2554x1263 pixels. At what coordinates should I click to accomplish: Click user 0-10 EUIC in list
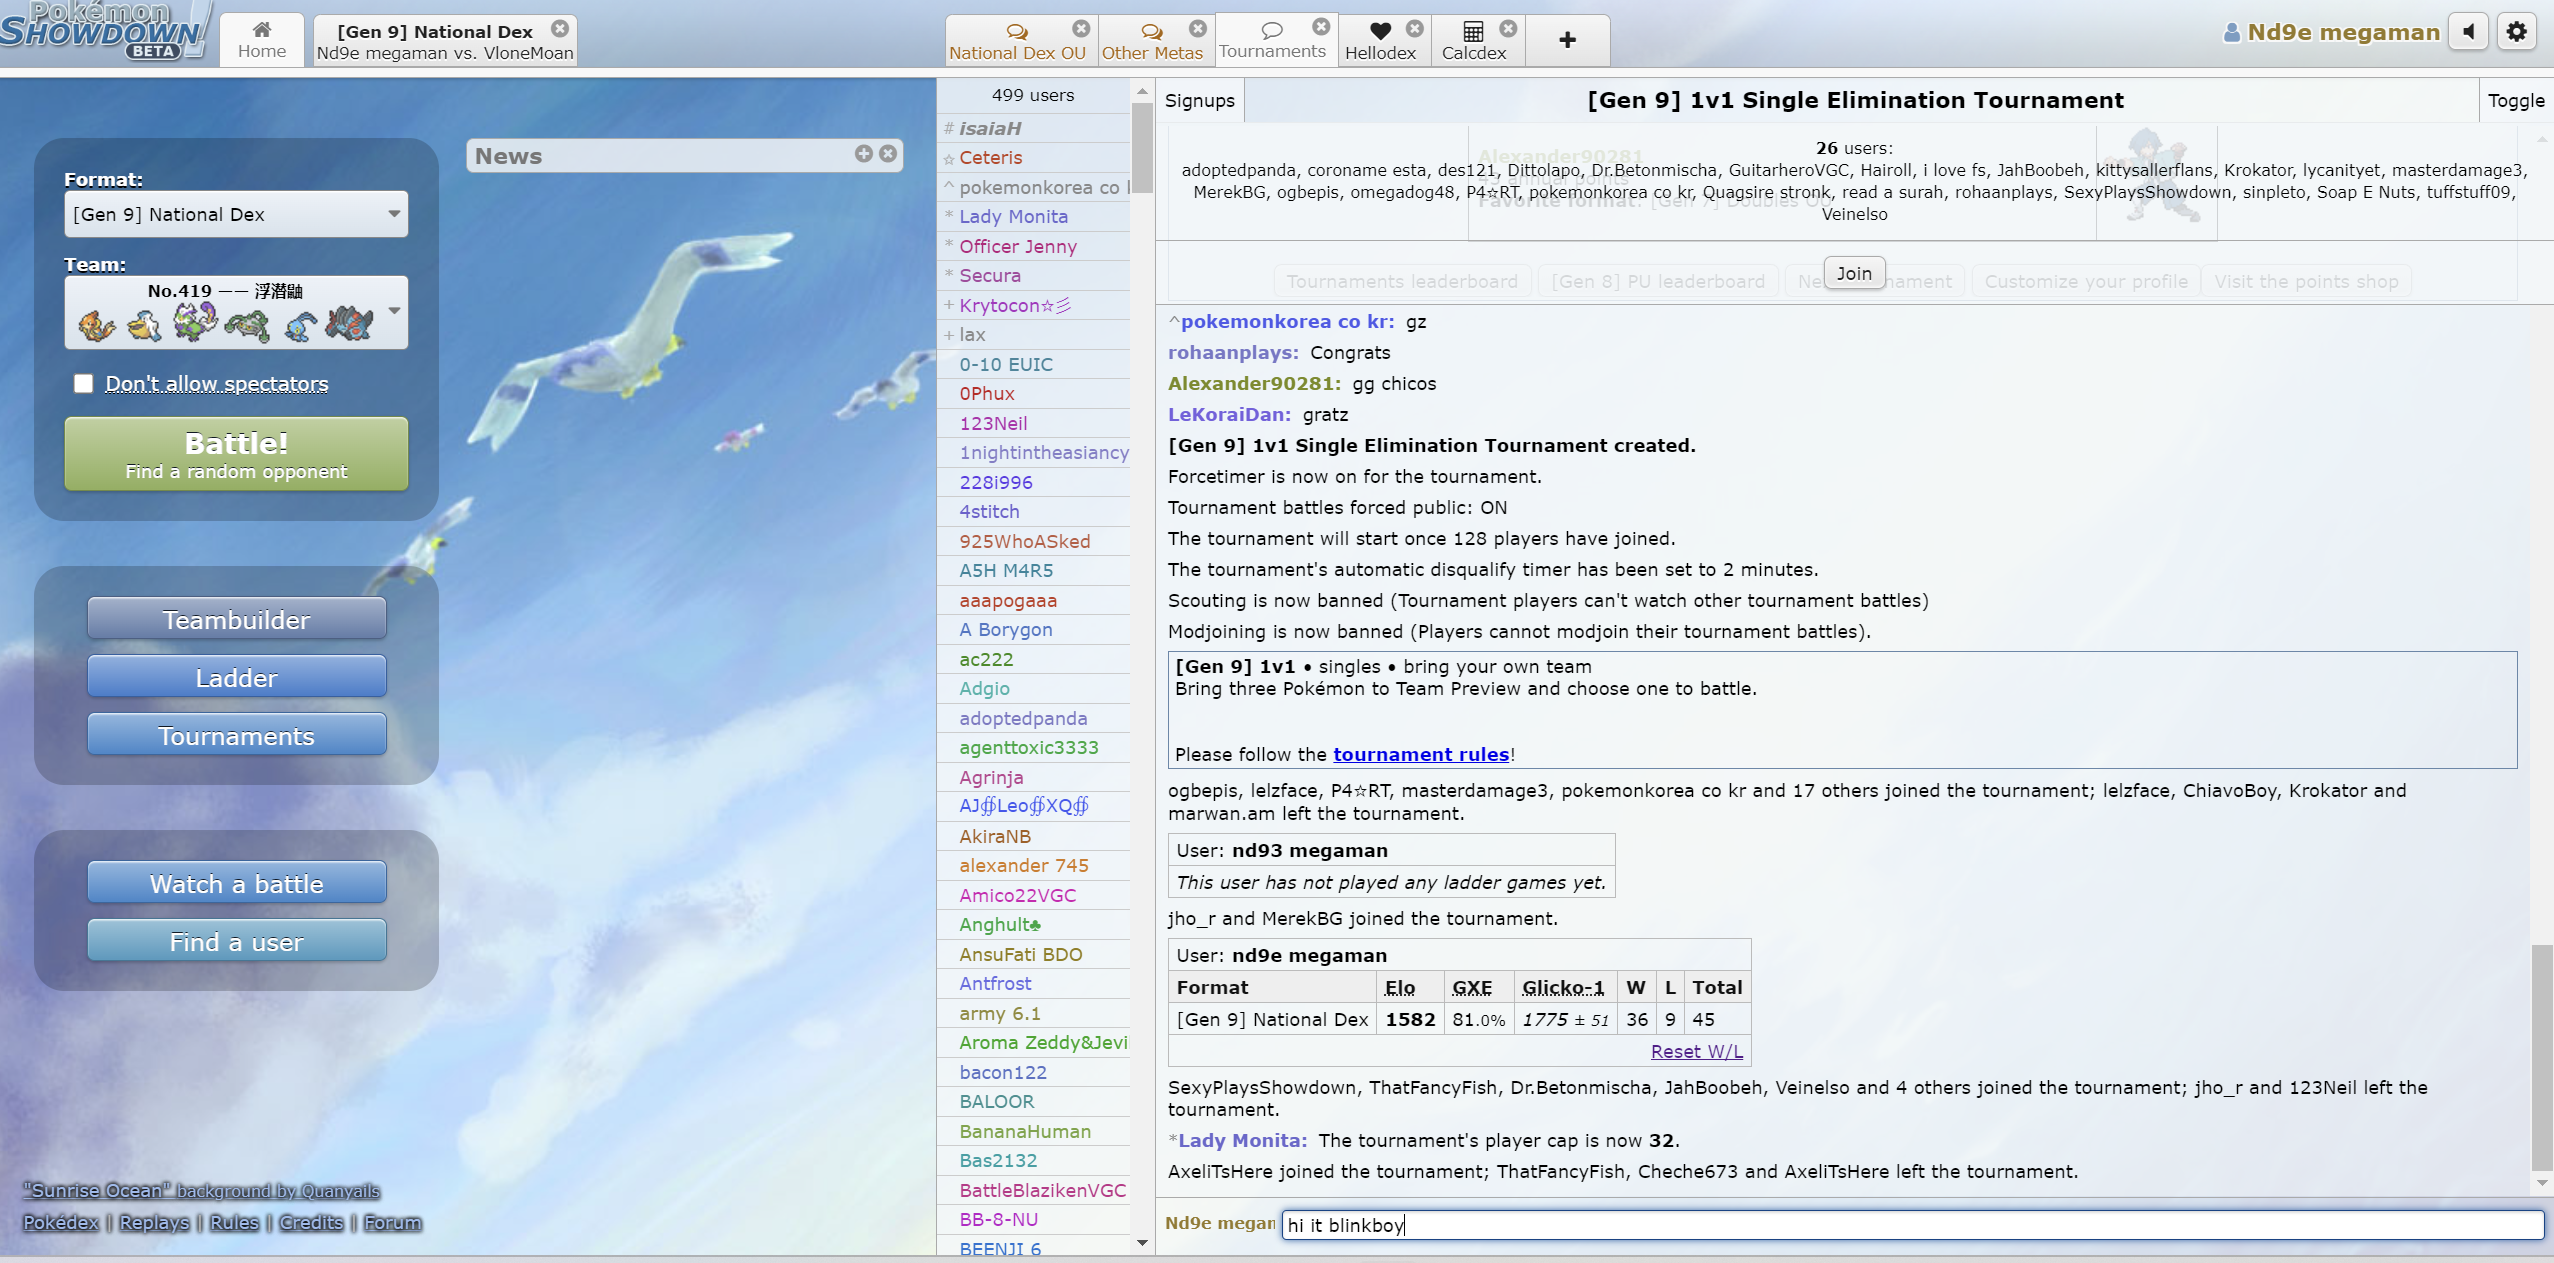click(x=1034, y=364)
